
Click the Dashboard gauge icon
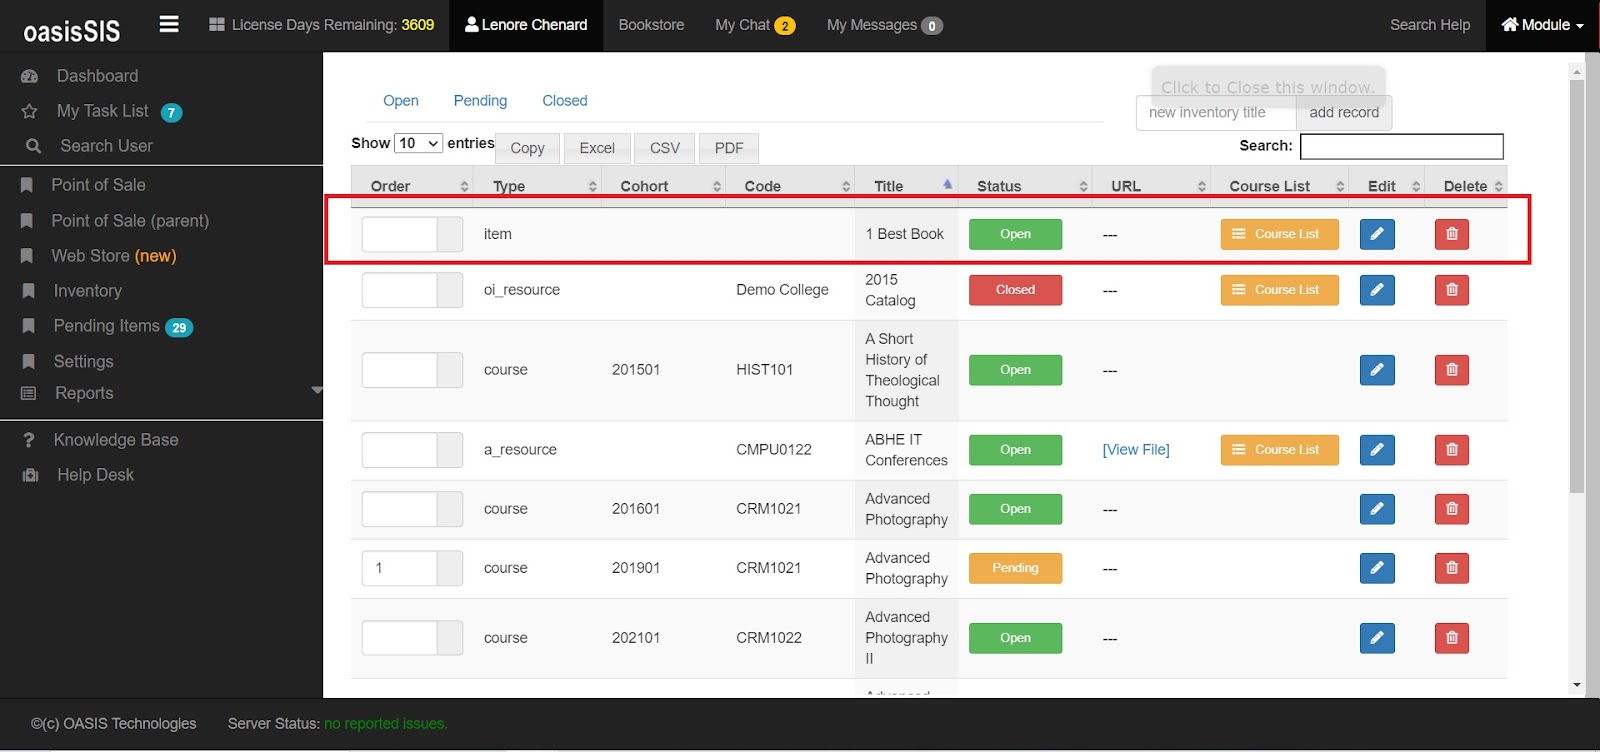pos(30,76)
